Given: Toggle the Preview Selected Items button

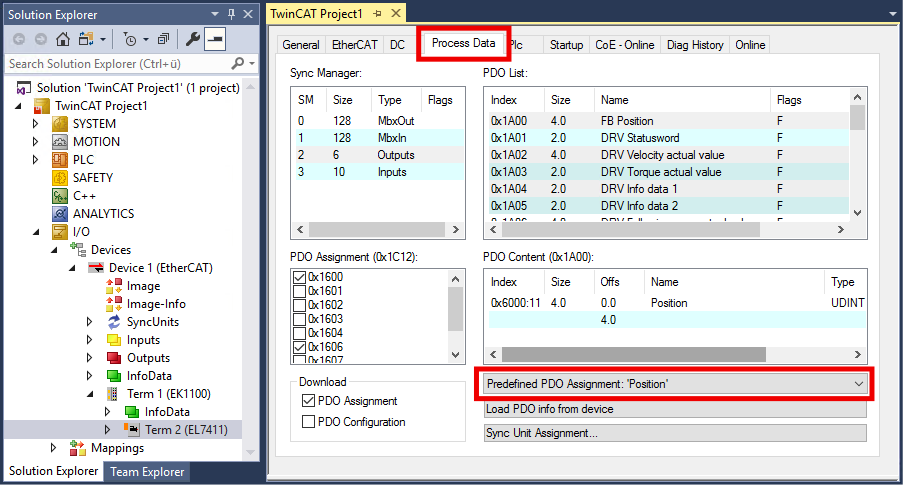Looking at the screenshot, I should [x=215, y=39].
